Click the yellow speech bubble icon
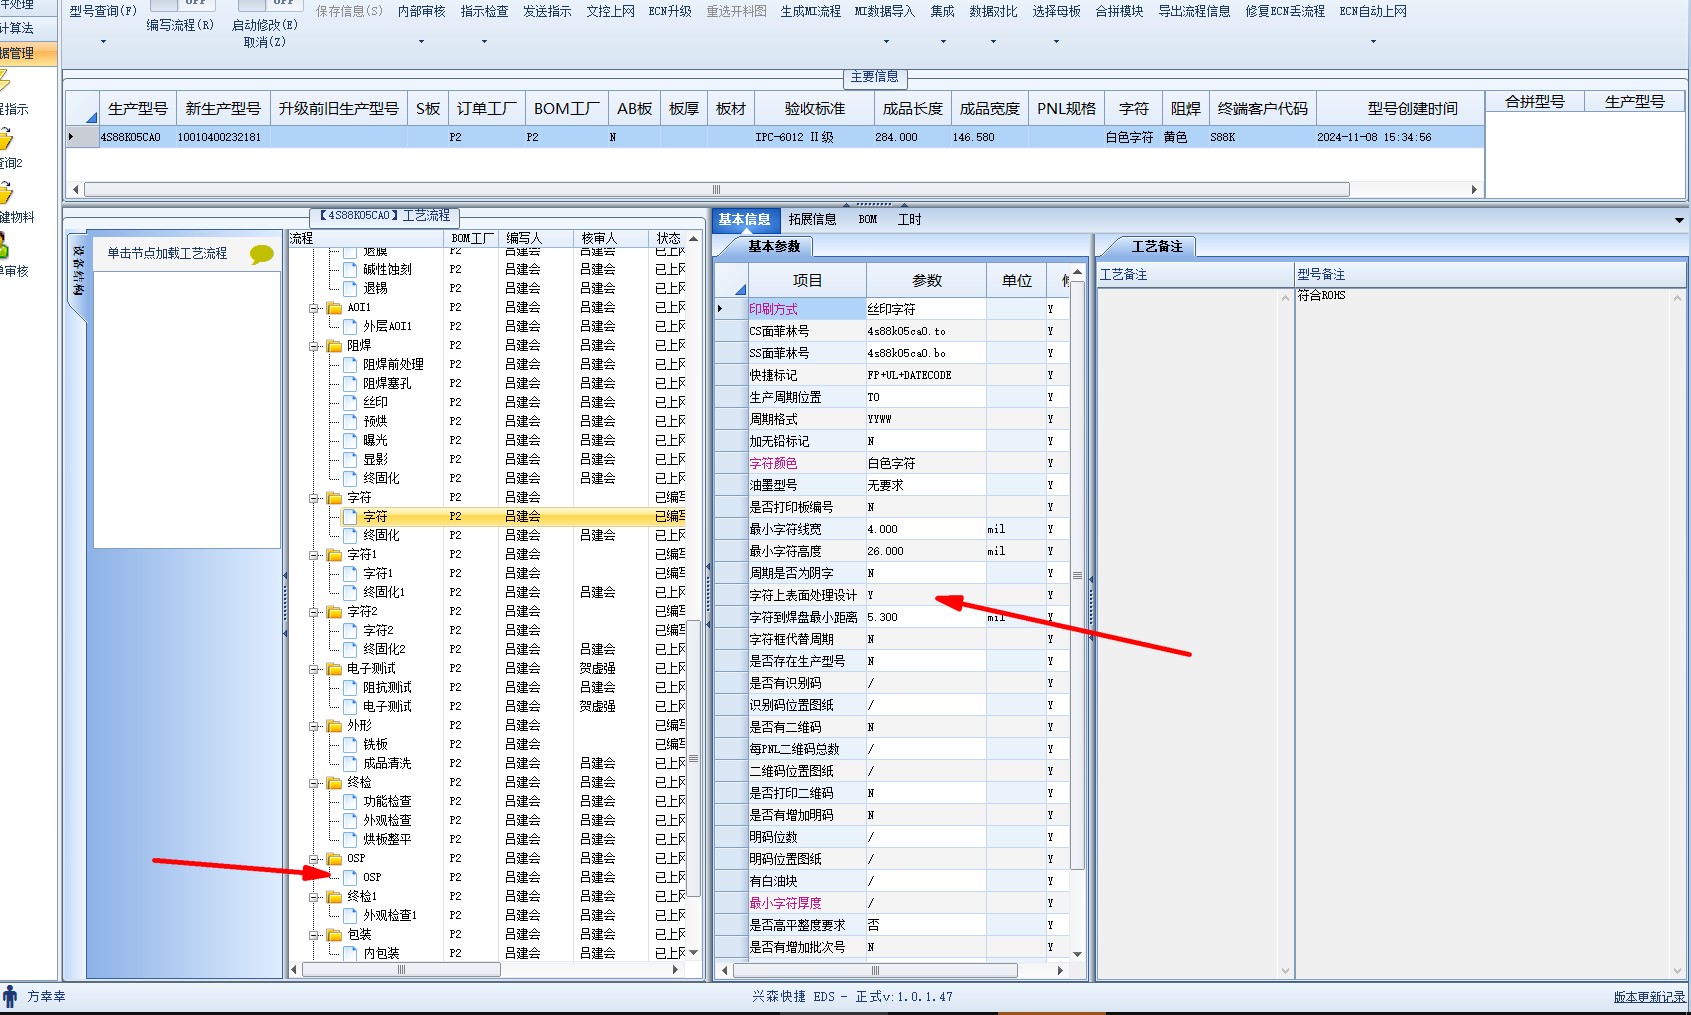 pos(262,254)
